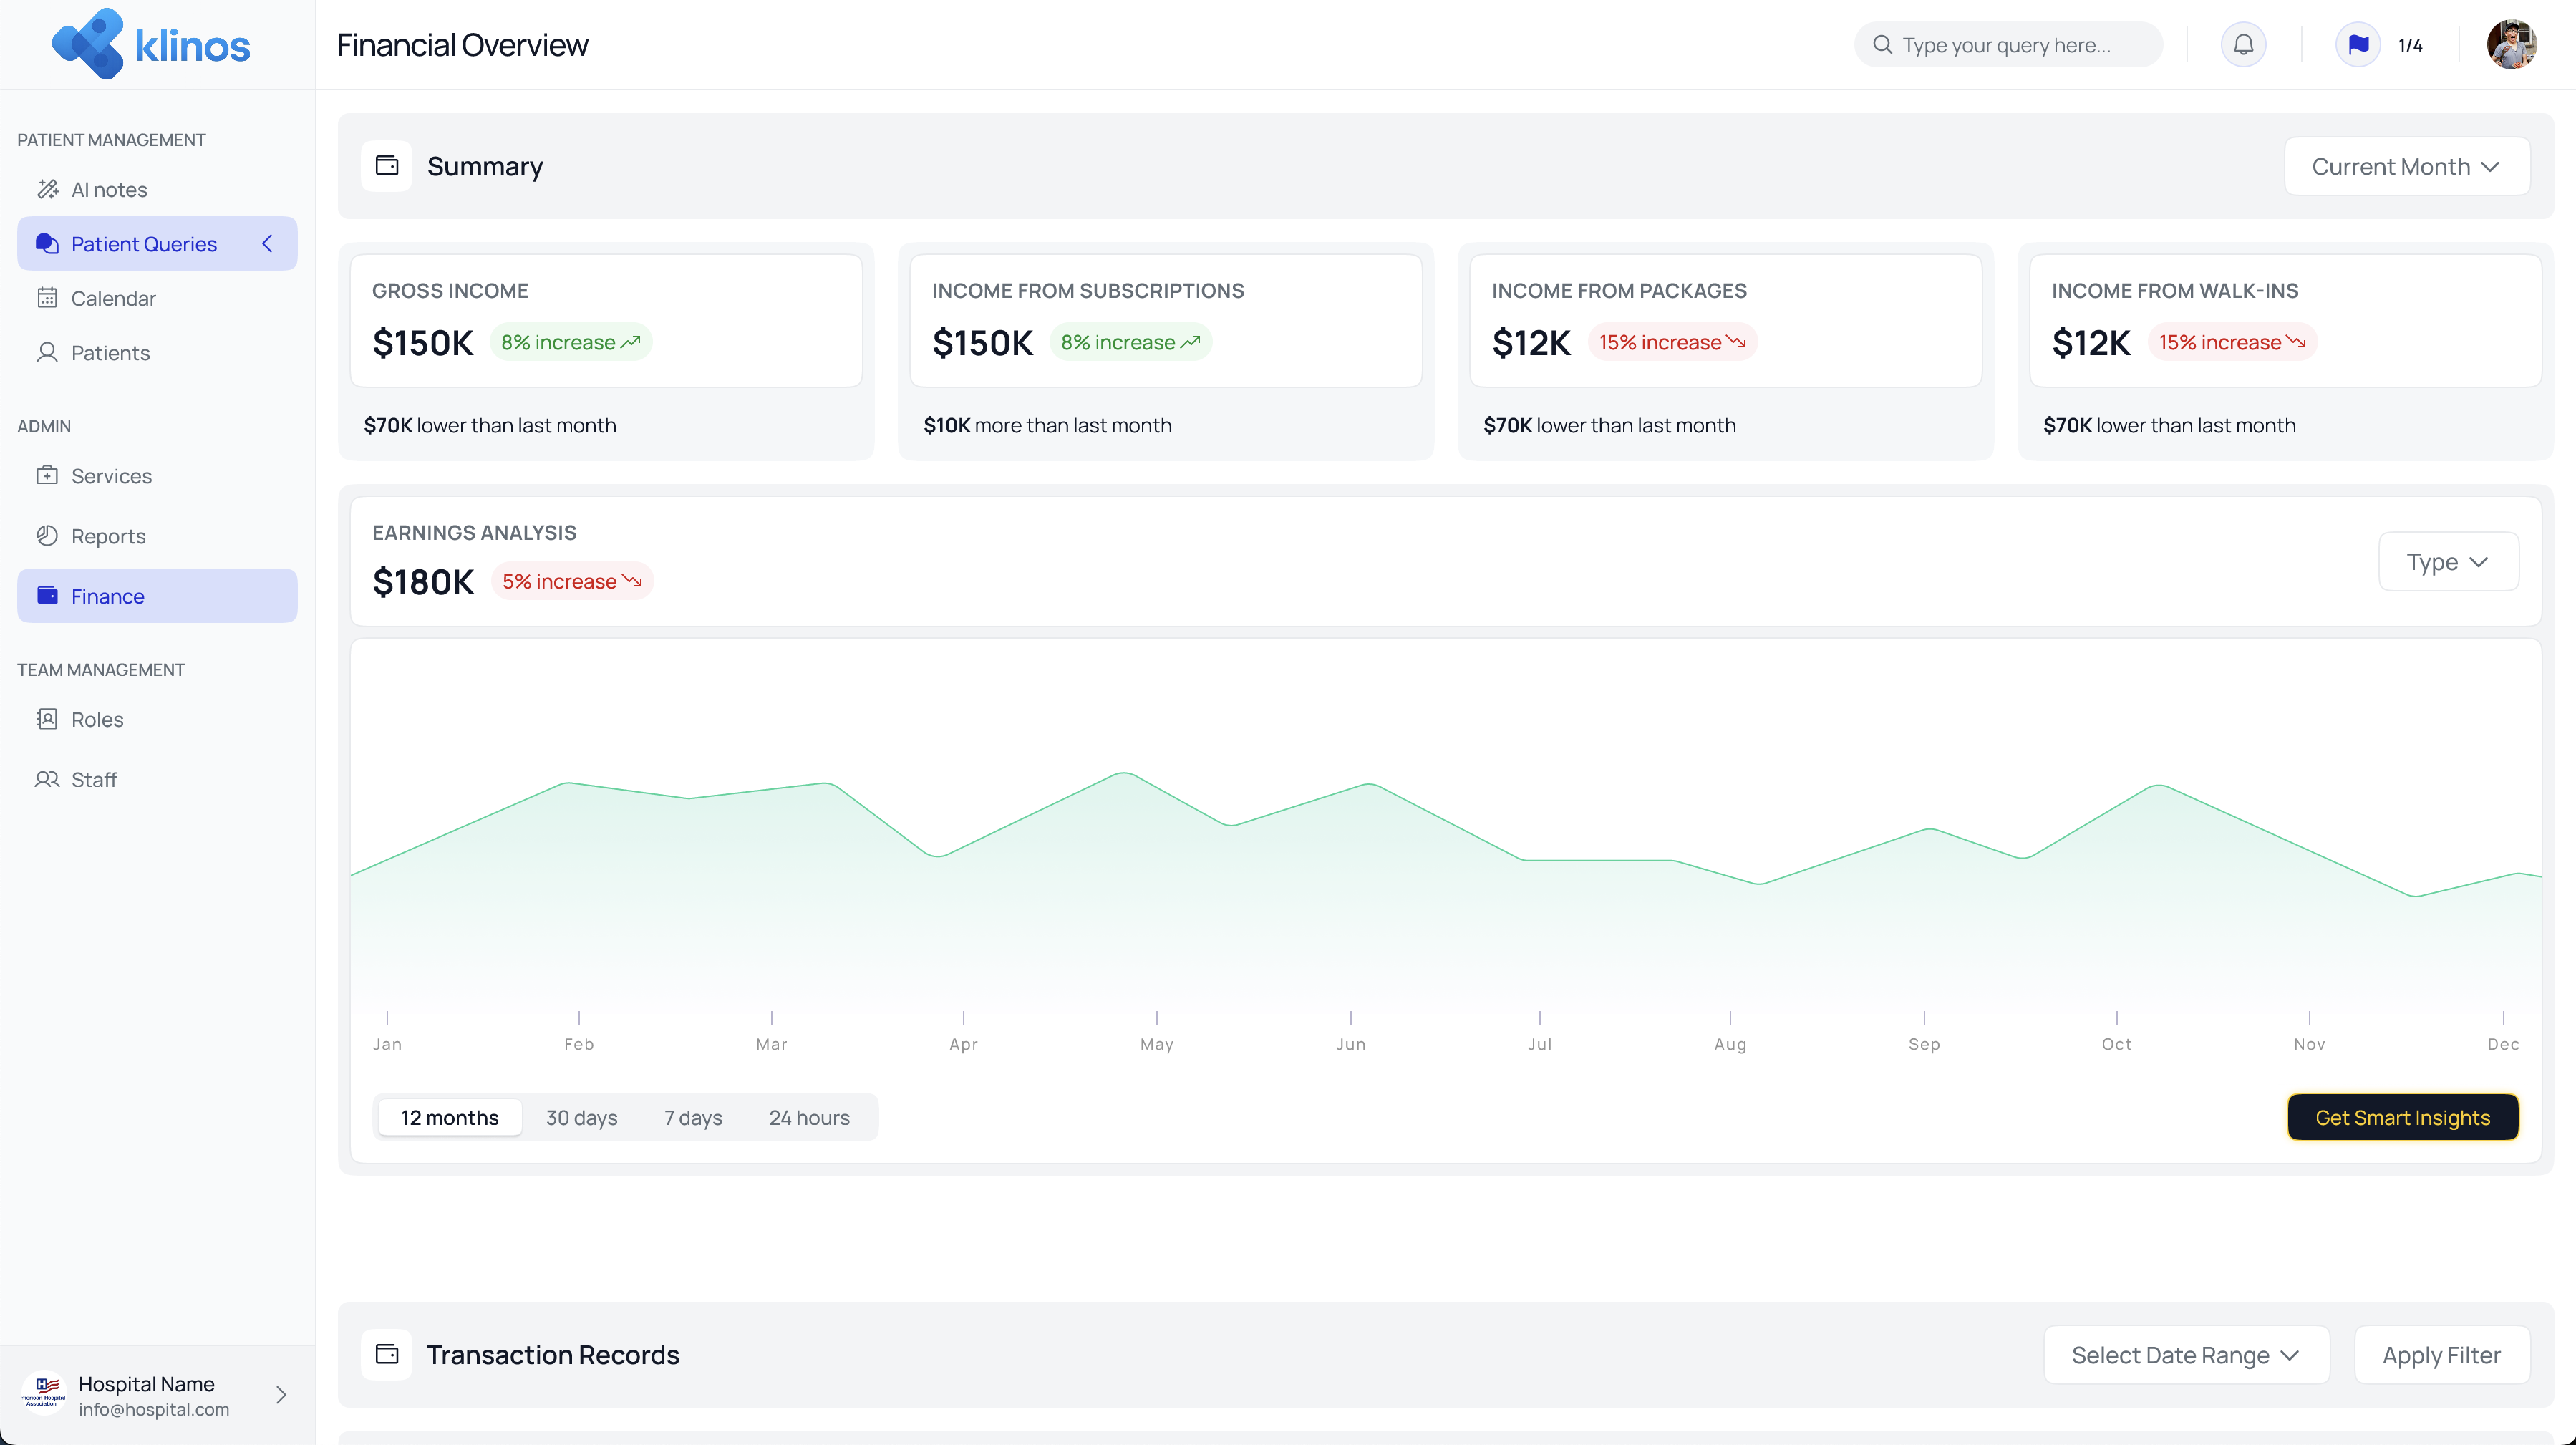
Task: Open the Patients page
Action: (x=111, y=352)
